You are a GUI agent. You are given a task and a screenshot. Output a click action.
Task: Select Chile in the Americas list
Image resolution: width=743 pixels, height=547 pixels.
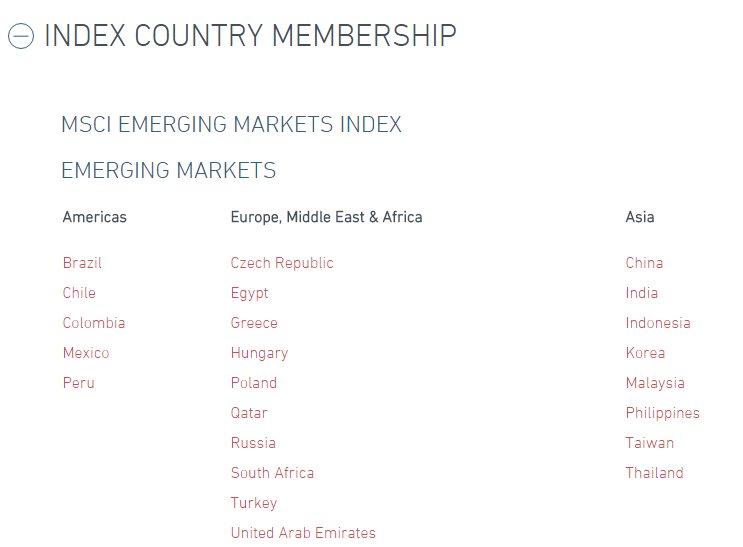pos(79,293)
